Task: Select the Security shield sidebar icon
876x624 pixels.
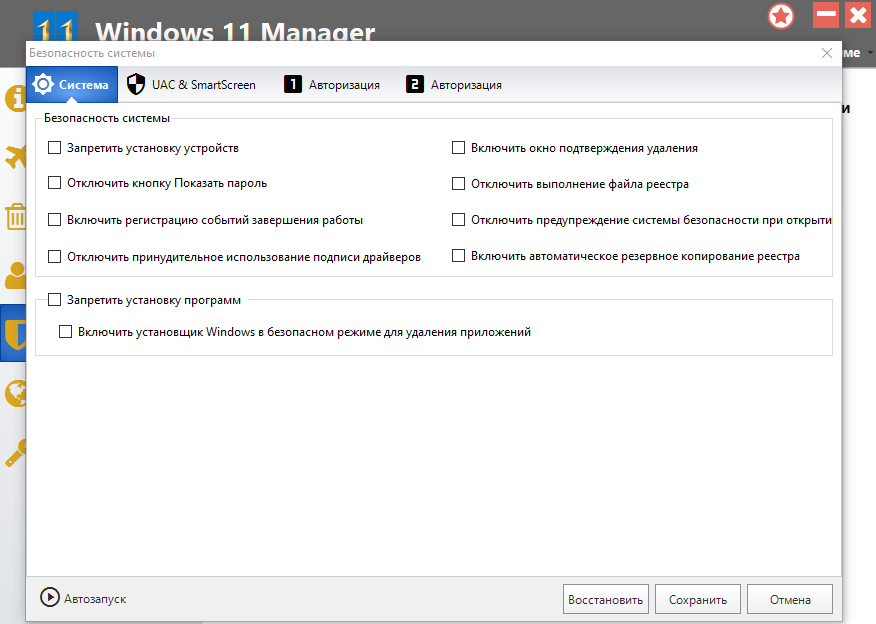Action: point(13,333)
